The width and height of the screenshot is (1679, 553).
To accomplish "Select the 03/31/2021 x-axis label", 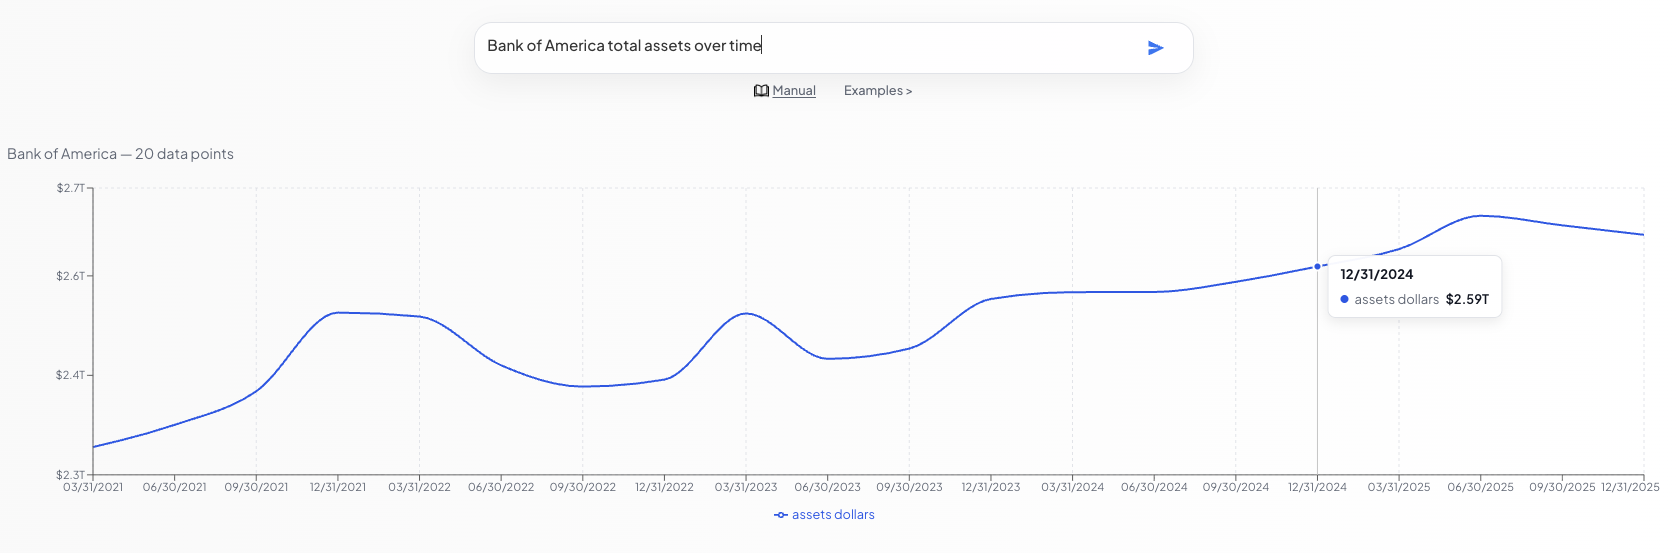I will point(93,488).
